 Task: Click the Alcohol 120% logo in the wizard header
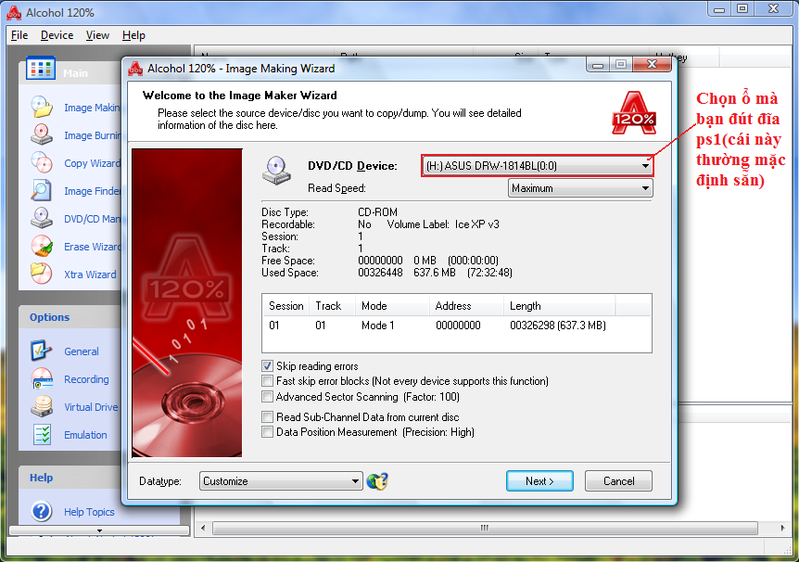[634, 113]
